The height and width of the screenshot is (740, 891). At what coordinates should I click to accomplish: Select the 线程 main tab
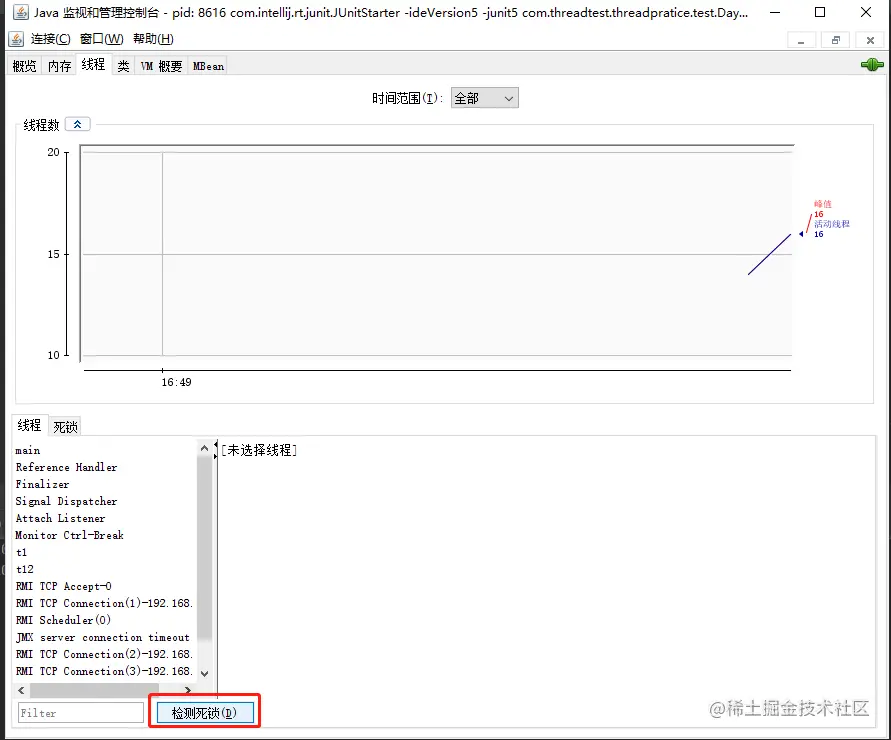click(93, 64)
